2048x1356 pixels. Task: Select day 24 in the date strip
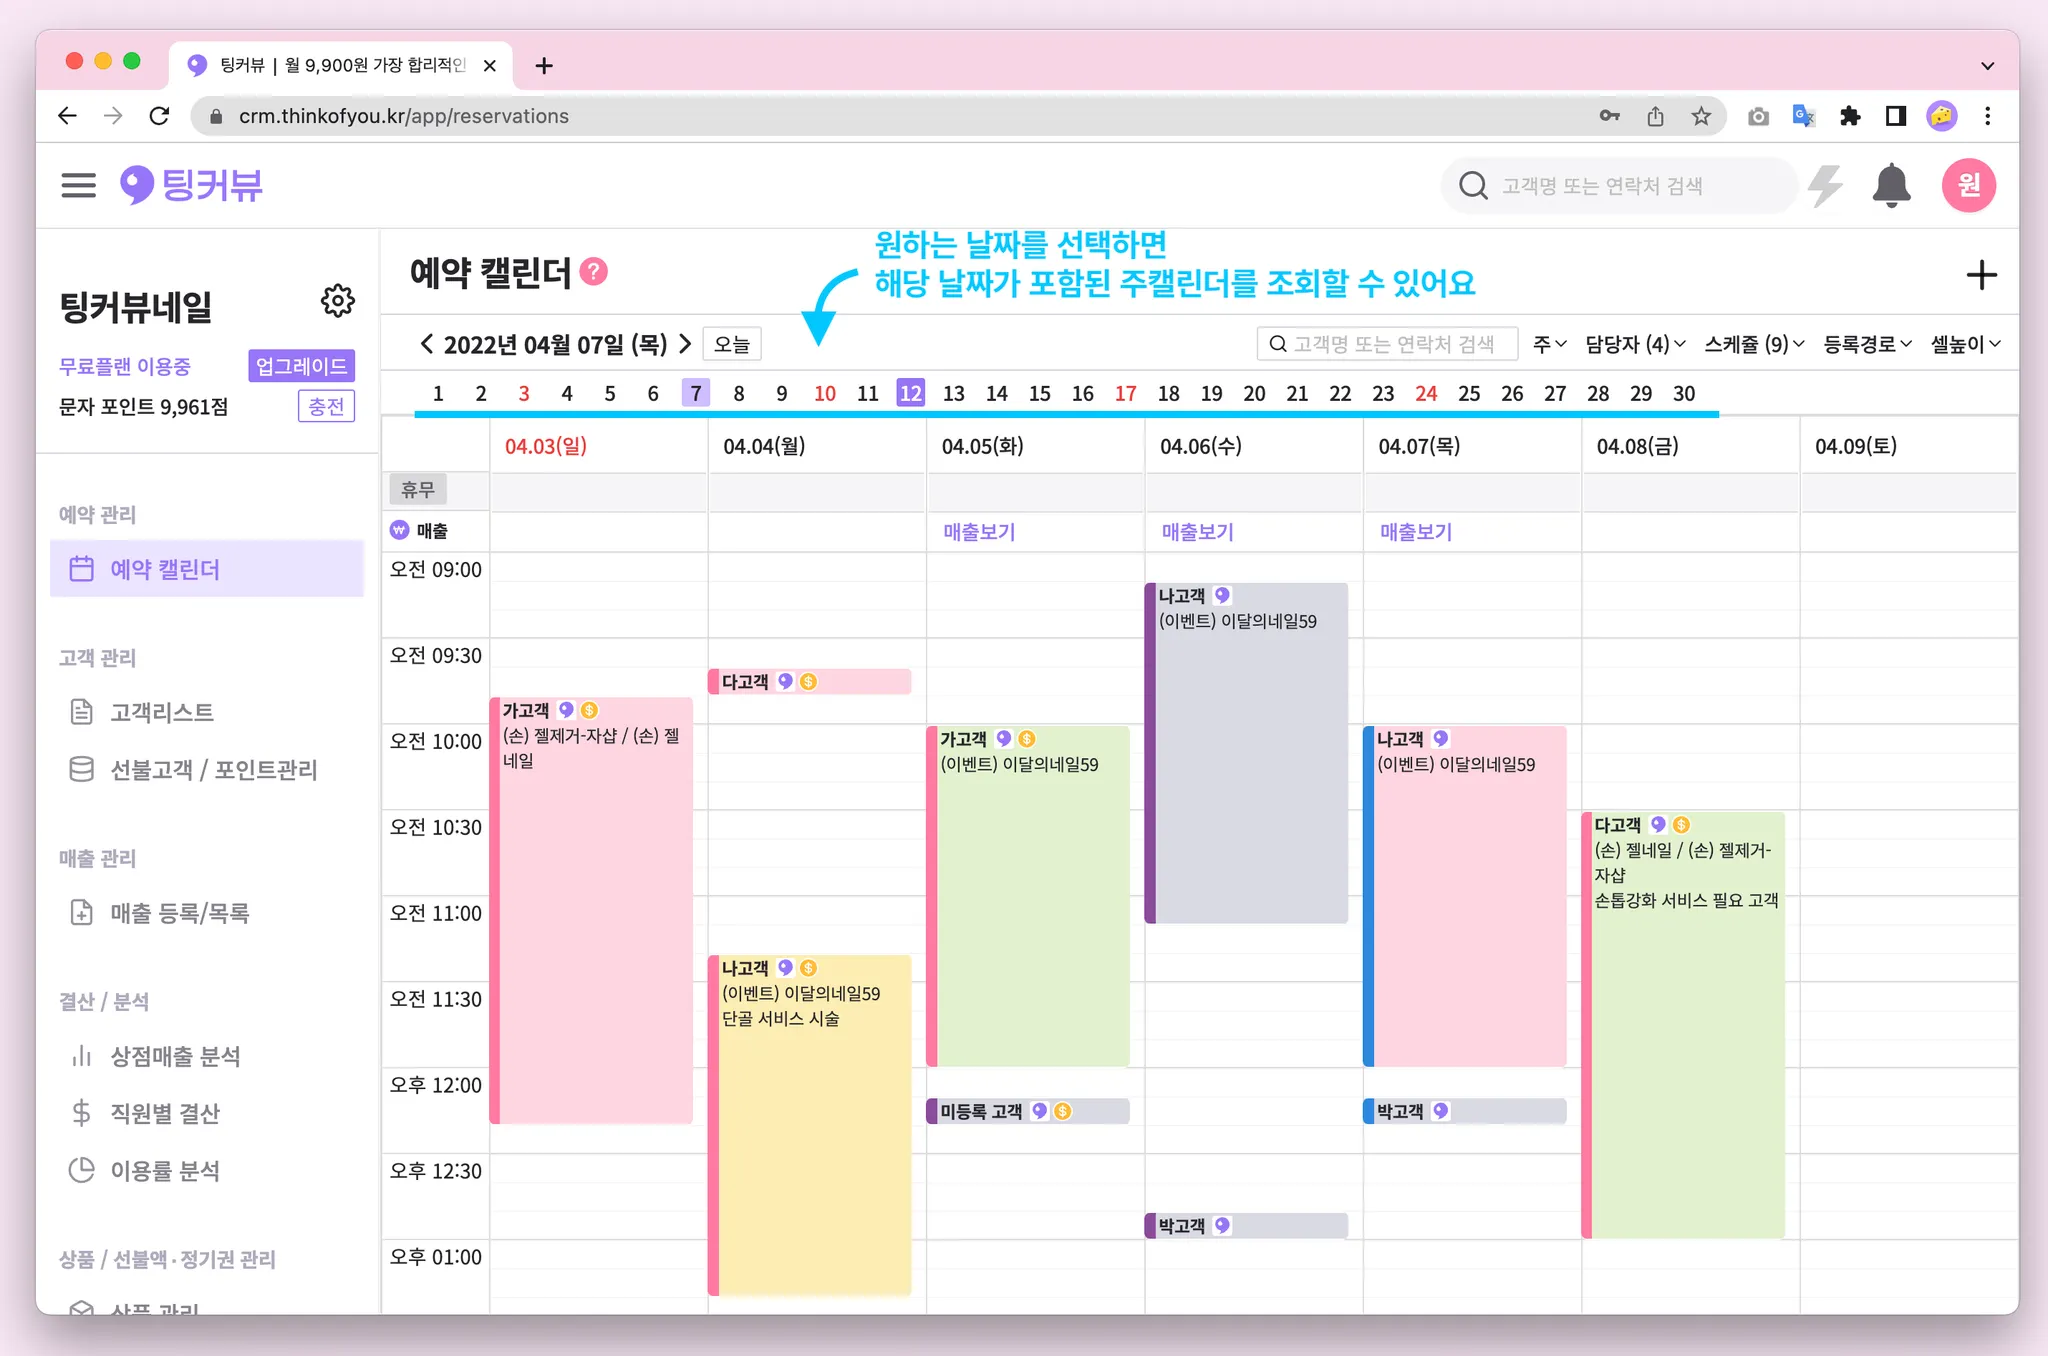(1425, 393)
